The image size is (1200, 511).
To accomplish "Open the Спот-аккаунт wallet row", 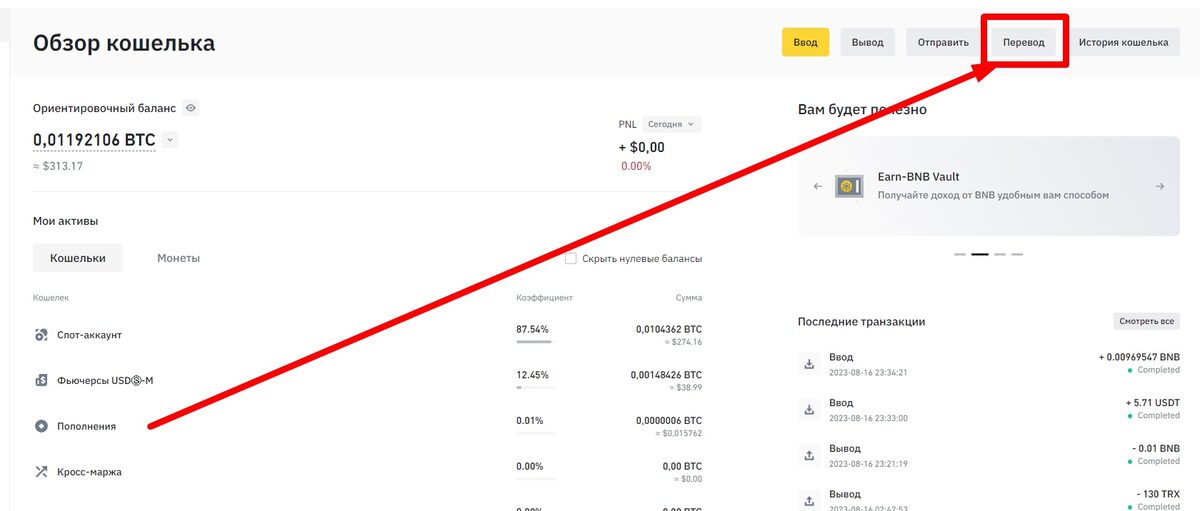I will [367, 335].
